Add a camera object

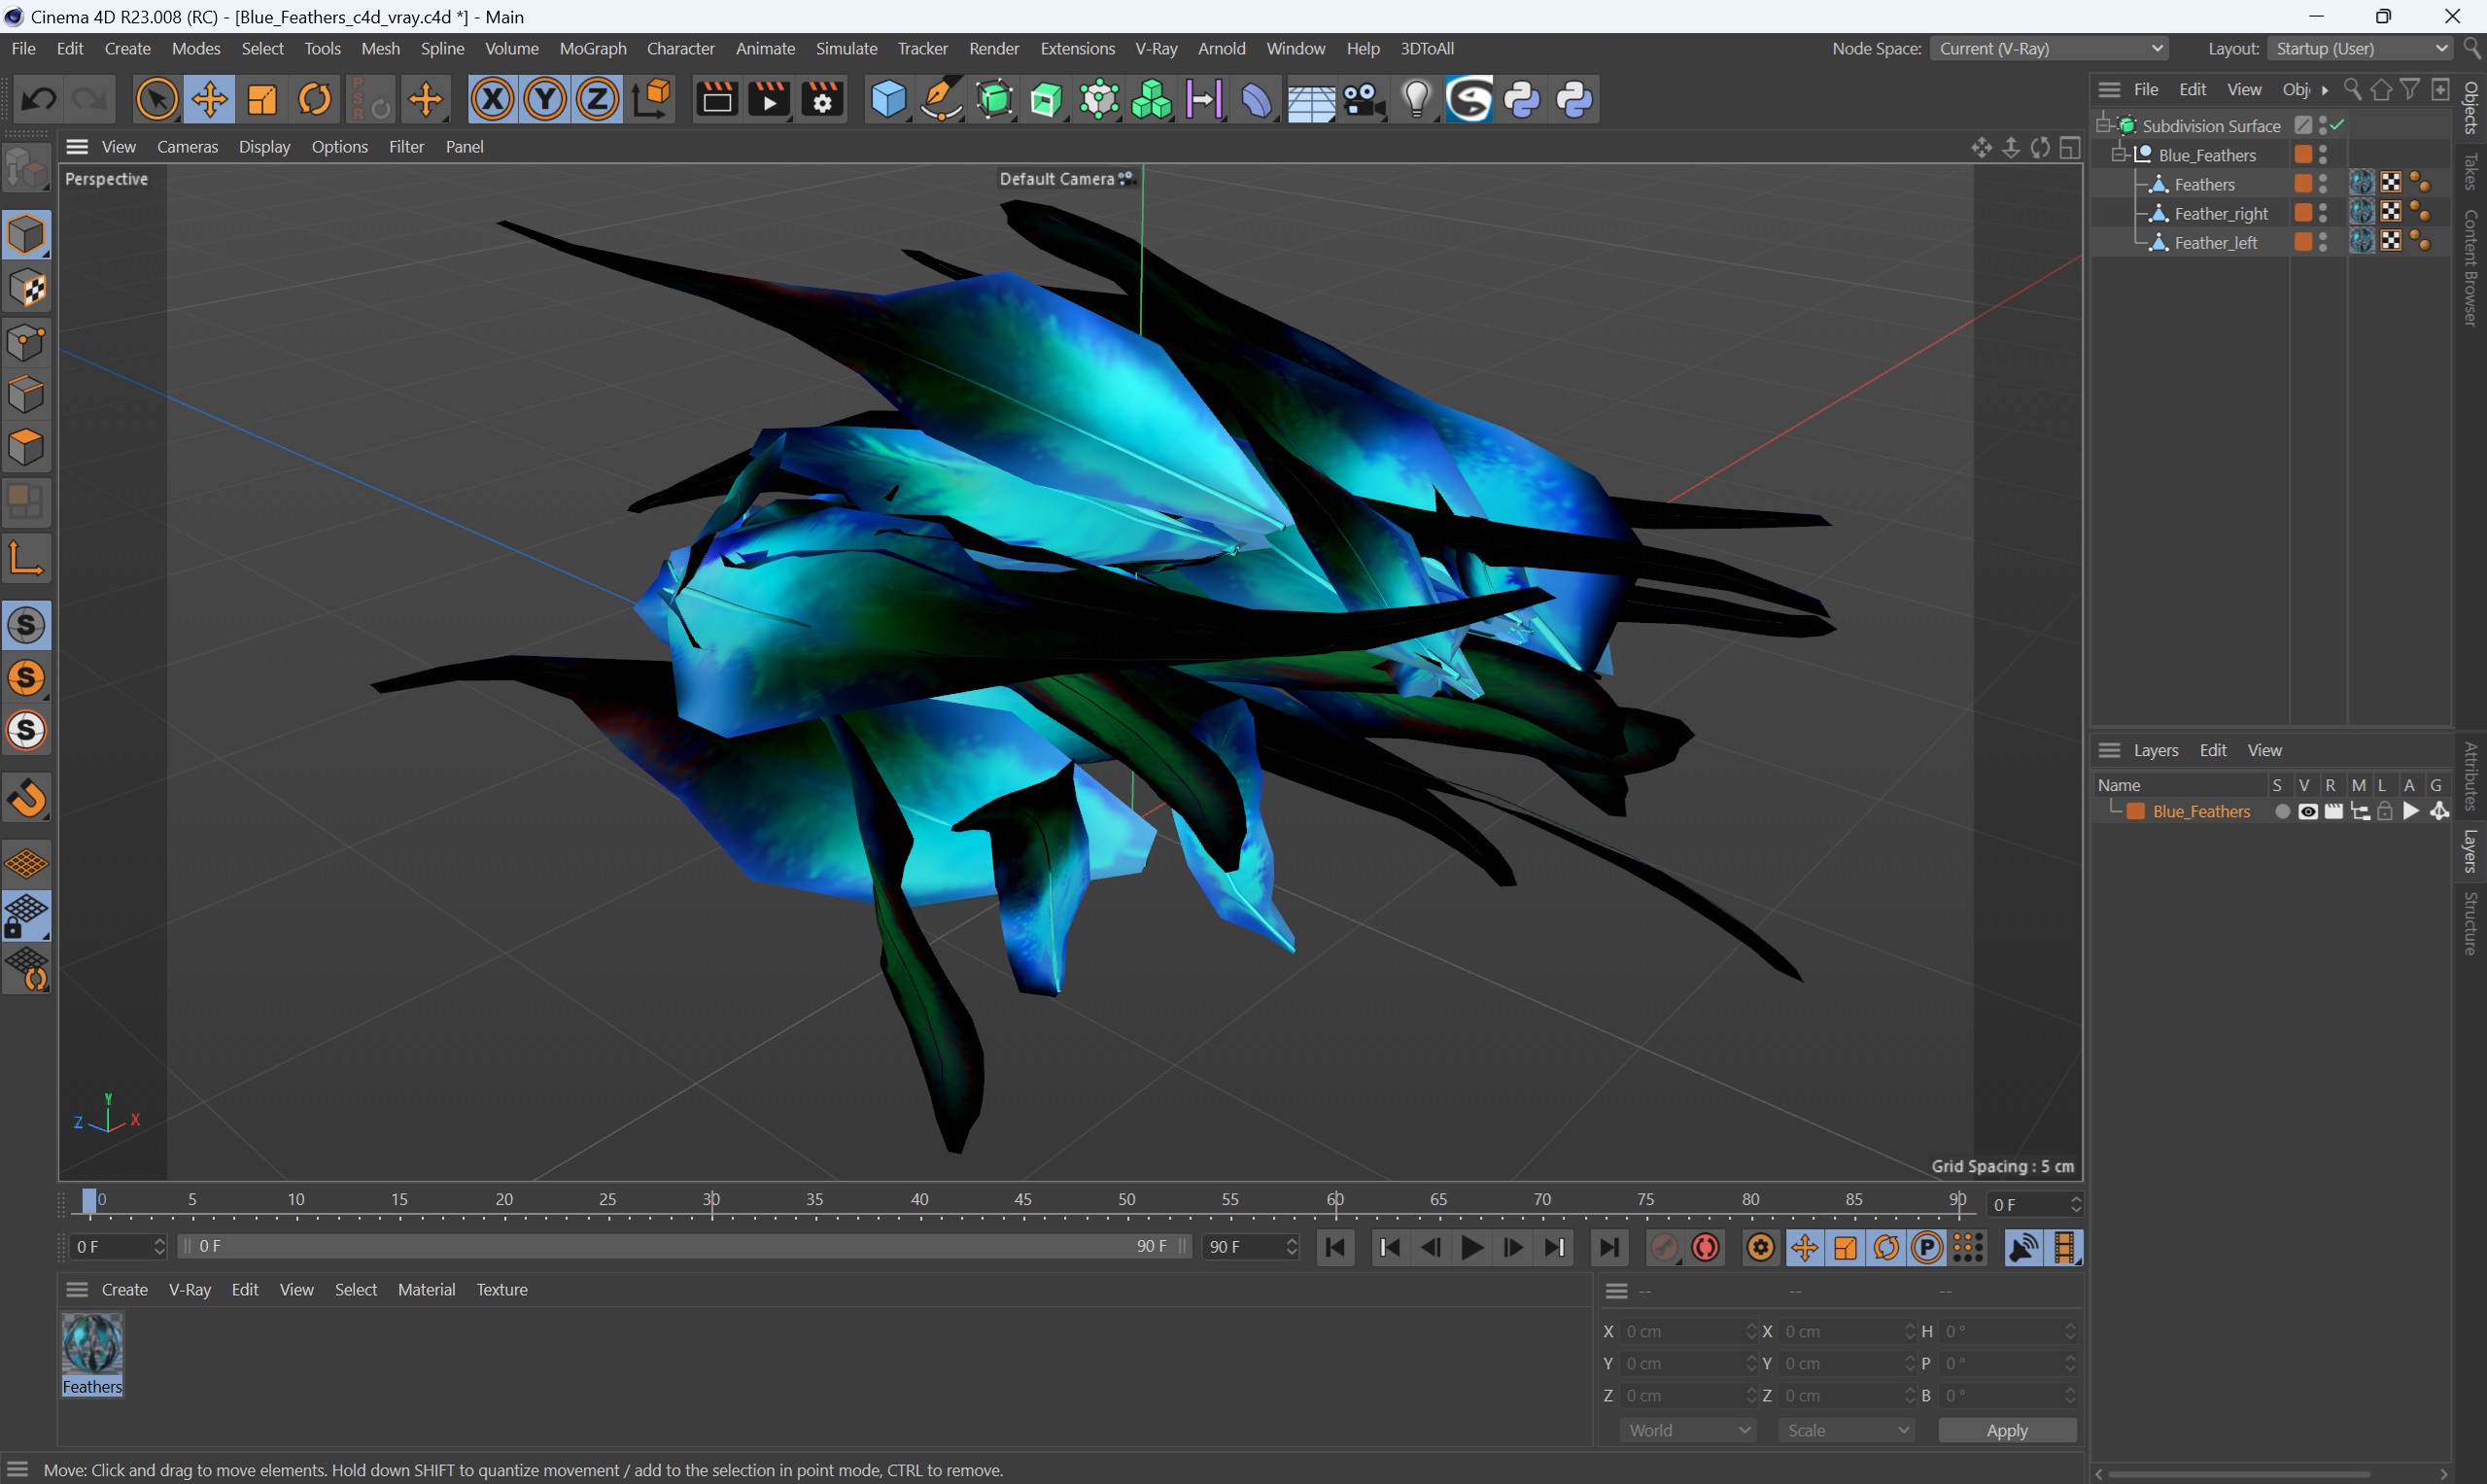[x=1364, y=99]
